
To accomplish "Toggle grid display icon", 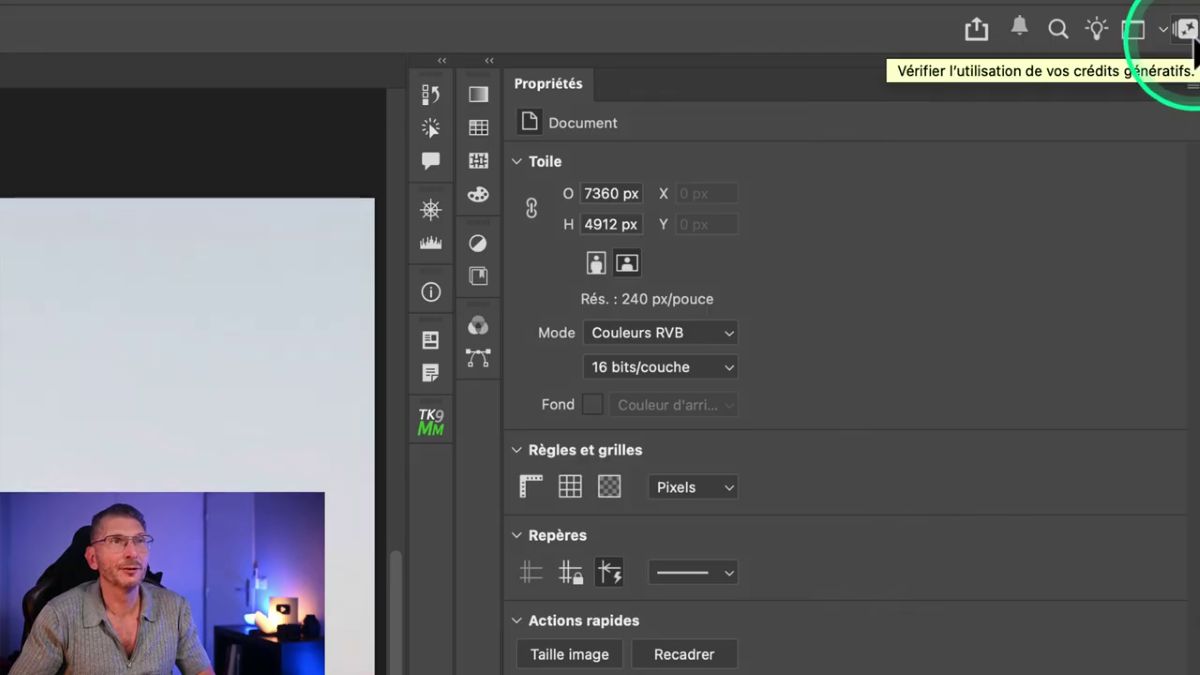I will 570,487.
